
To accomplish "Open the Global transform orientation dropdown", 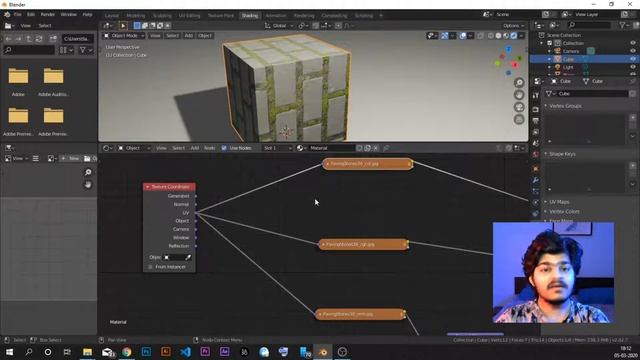I will pyautogui.click(x=279, y=26).
